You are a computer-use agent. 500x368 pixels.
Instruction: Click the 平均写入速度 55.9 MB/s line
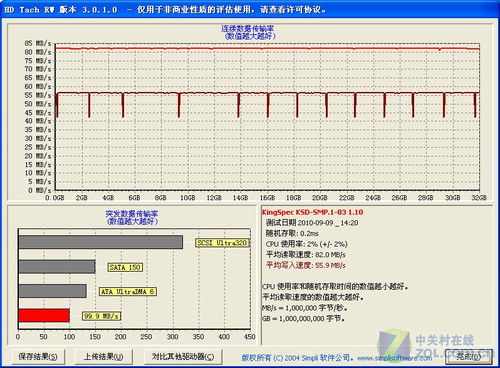306,265
